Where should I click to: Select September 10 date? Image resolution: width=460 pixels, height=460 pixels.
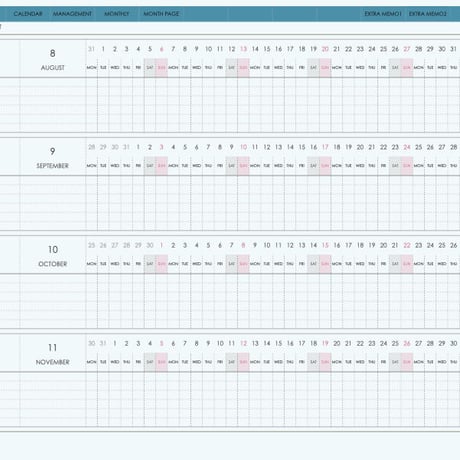[x=243, y=147]
